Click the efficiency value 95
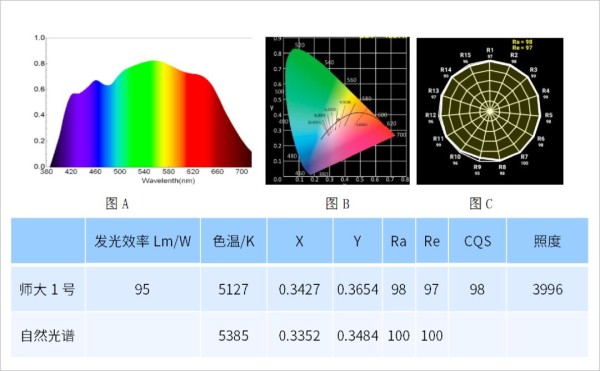 (x=142, y=290)
